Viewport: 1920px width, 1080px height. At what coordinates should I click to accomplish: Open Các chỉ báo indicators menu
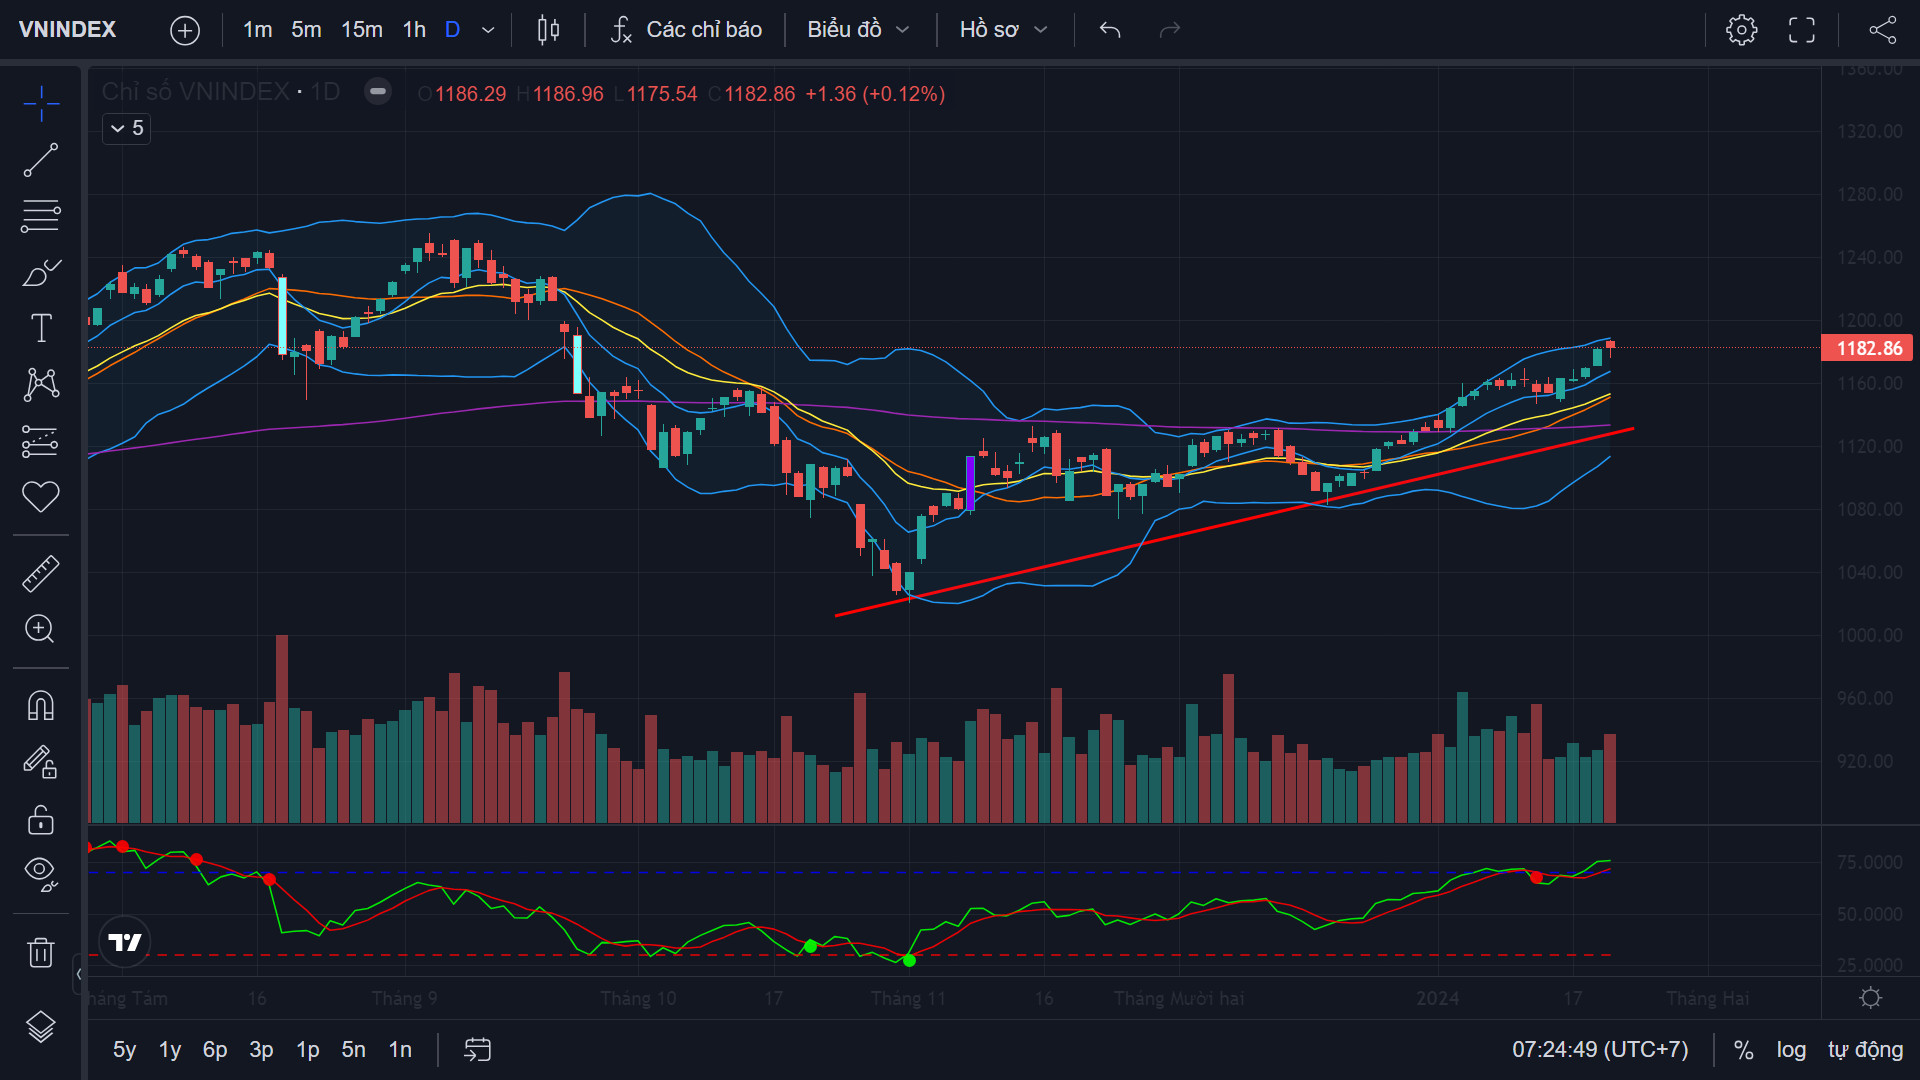tap(686, 30)
